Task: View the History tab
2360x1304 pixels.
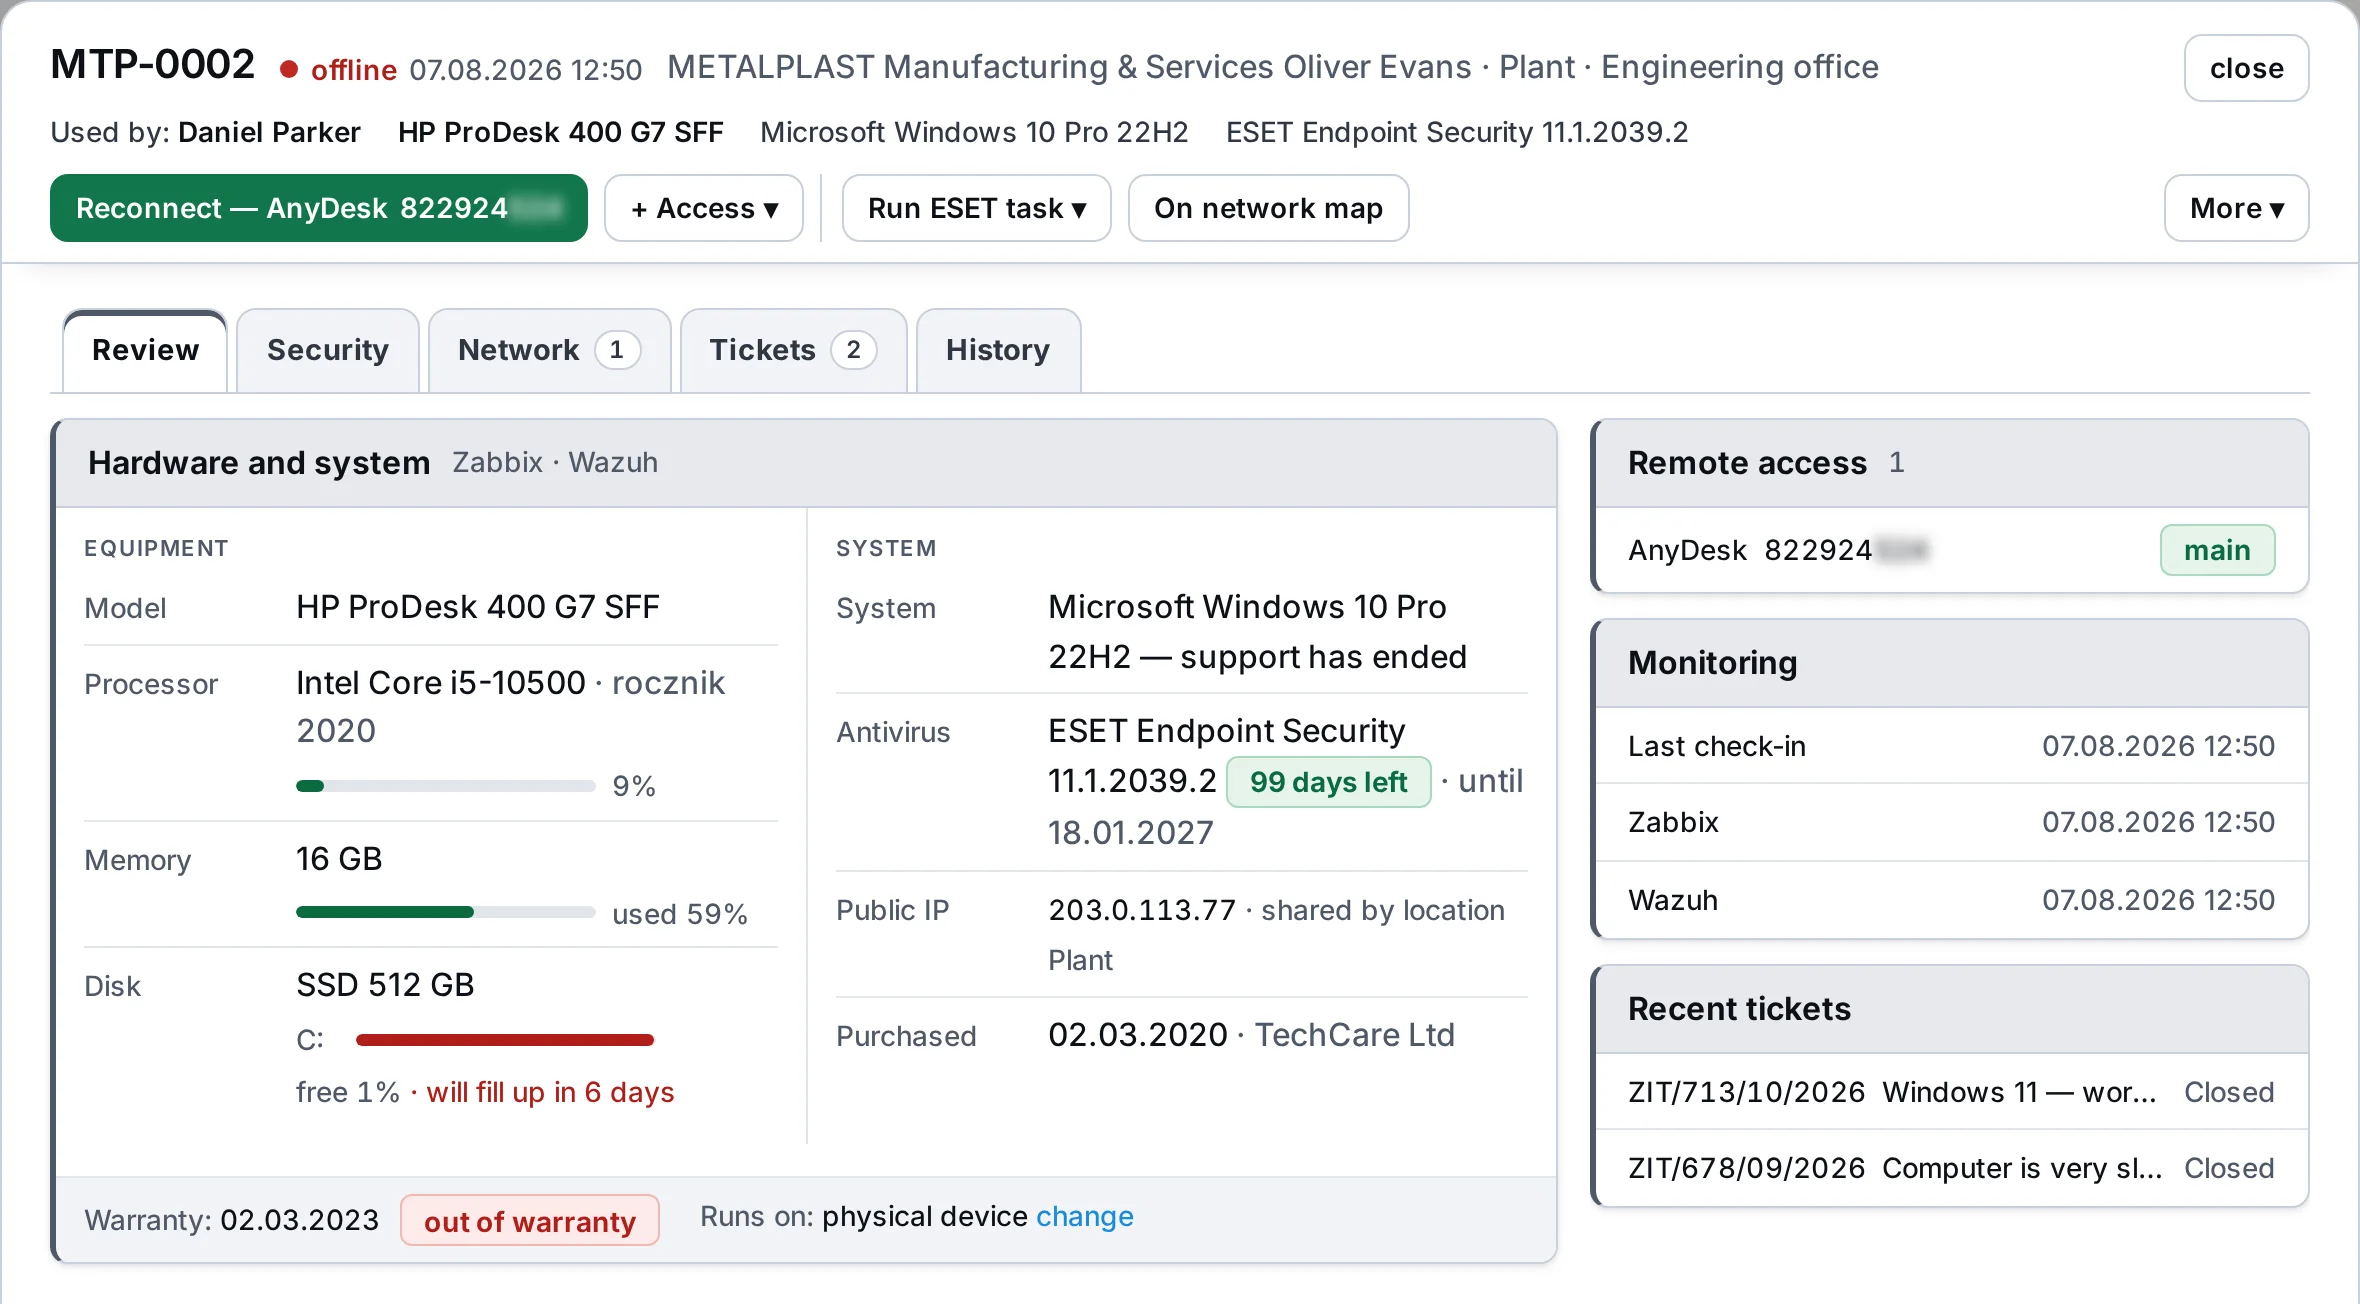Action: [998, 350]
